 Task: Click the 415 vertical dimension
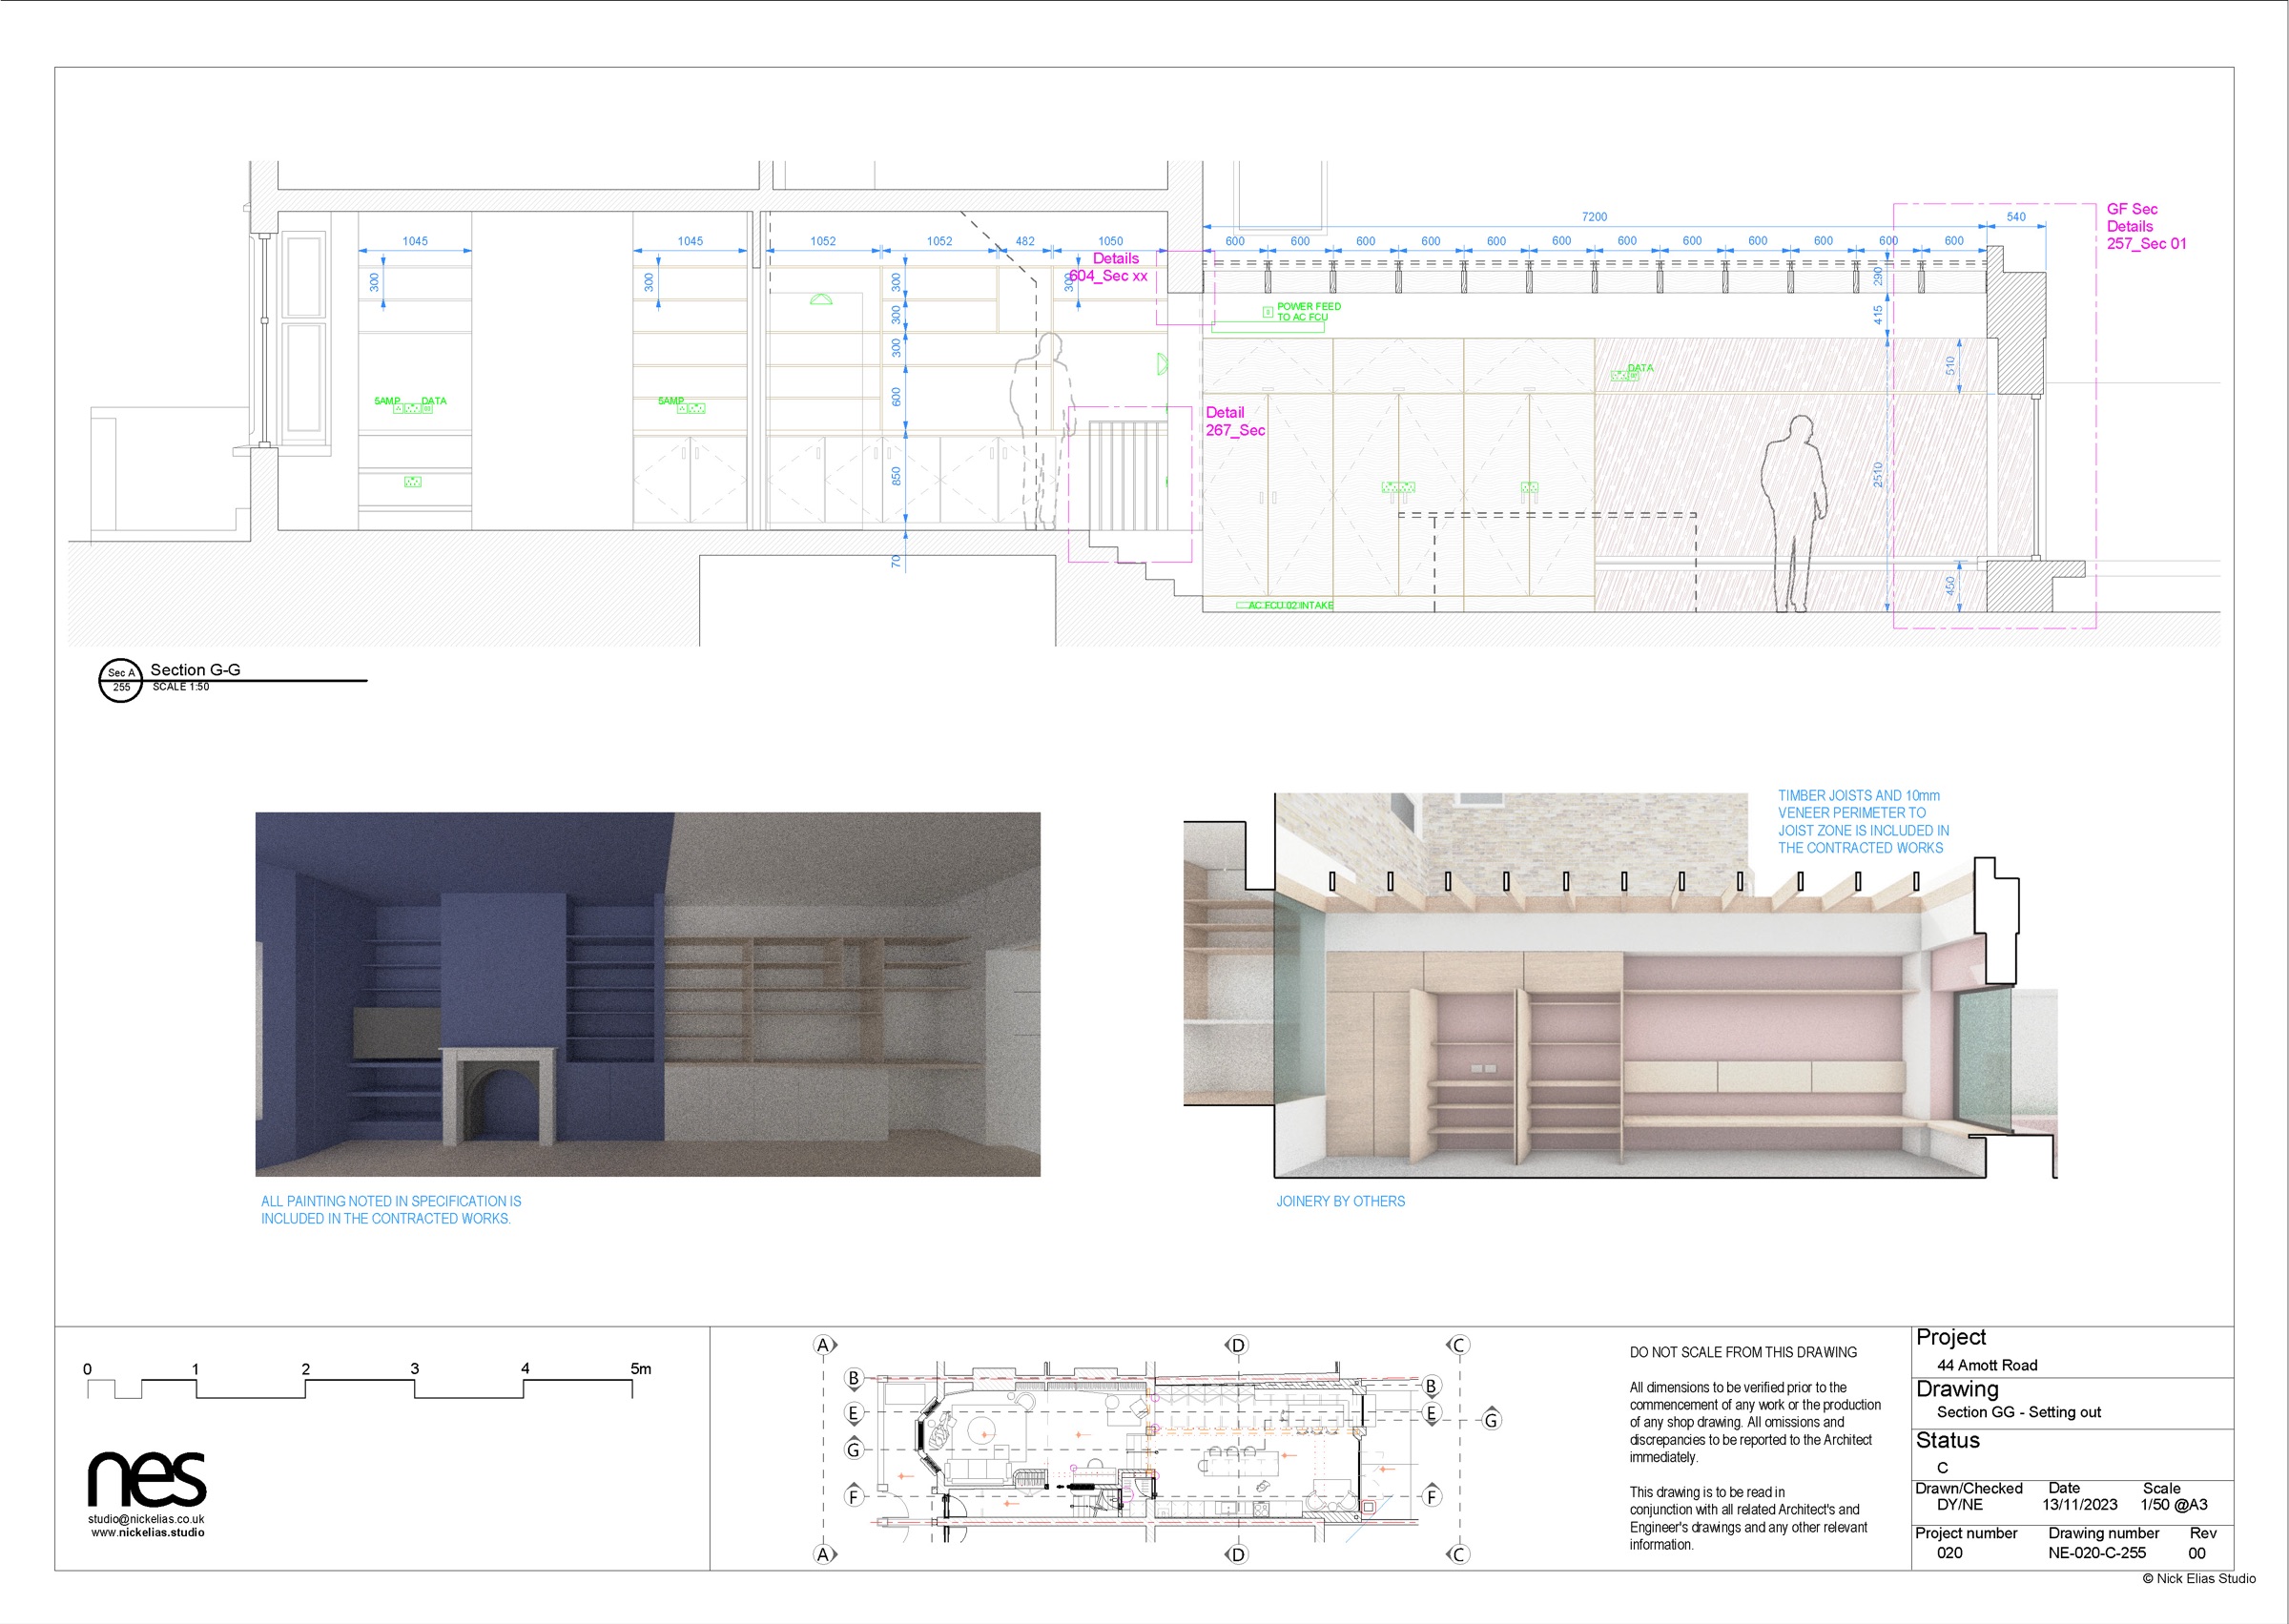pos(1877,314)
